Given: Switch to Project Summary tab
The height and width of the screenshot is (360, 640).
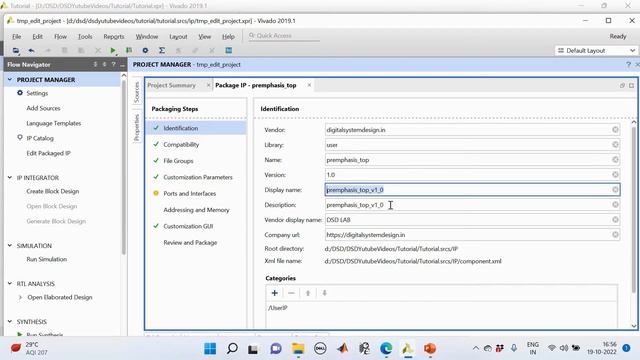Looking at the screenshot, I should 171,85.
